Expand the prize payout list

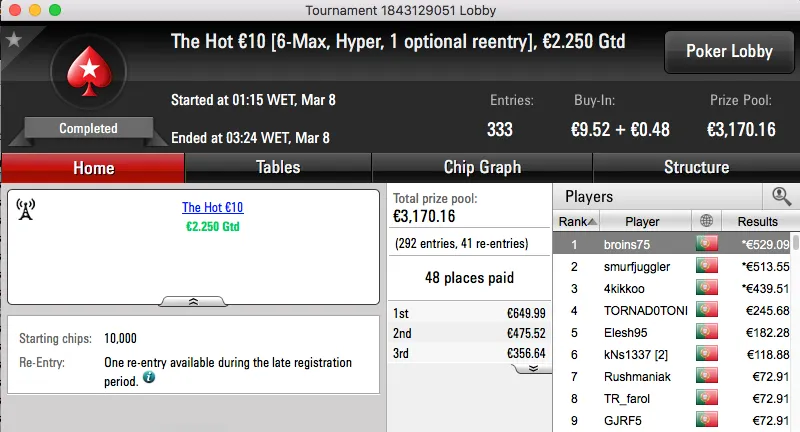(533, 368)
